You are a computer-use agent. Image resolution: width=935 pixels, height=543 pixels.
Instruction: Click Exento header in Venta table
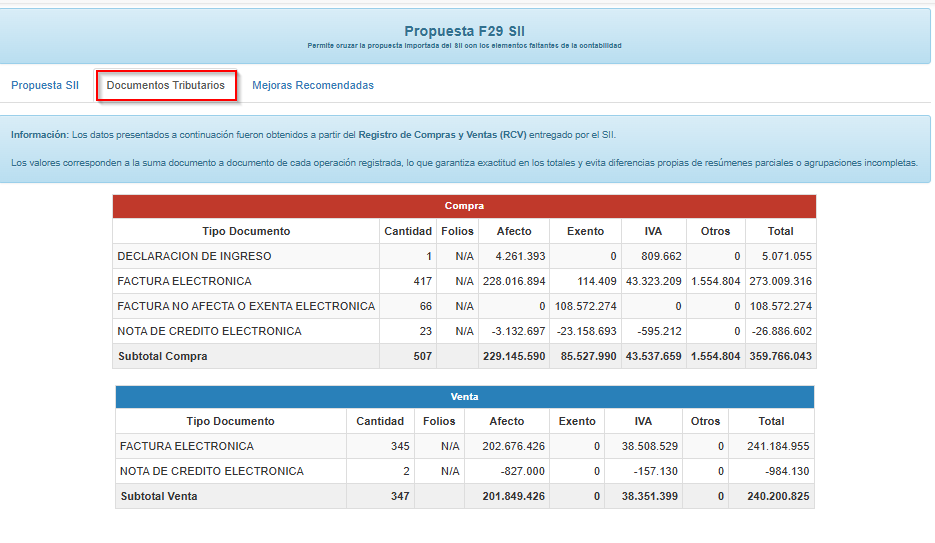coord(577,421)
